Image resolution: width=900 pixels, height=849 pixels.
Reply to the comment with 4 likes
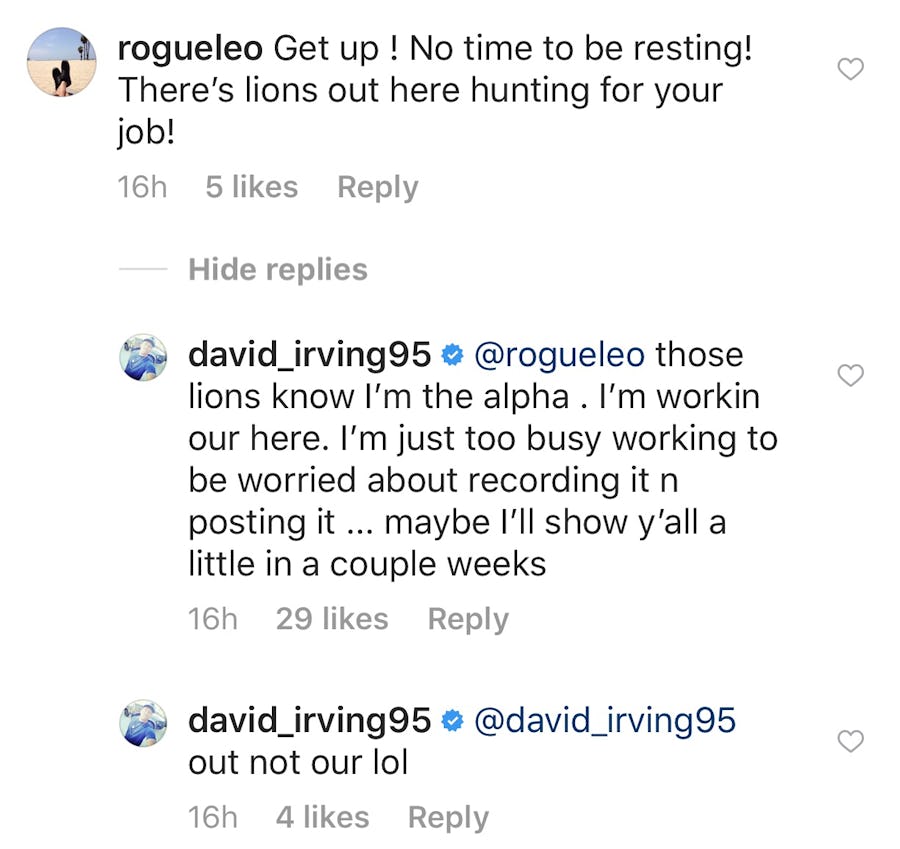pyautogui.click(x=448, y=817)
